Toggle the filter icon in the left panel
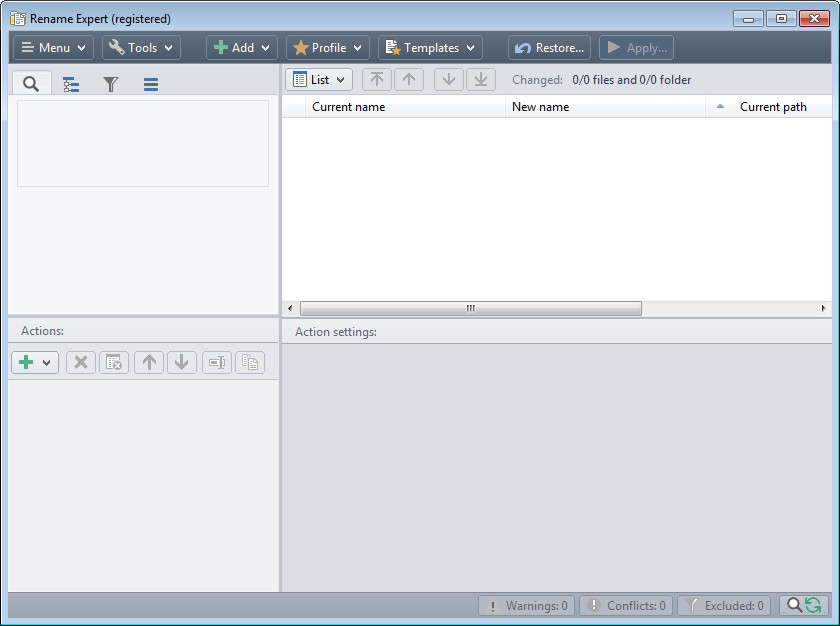Image resolution: width=840 pixels, height=626 pixels. [110, 83]
